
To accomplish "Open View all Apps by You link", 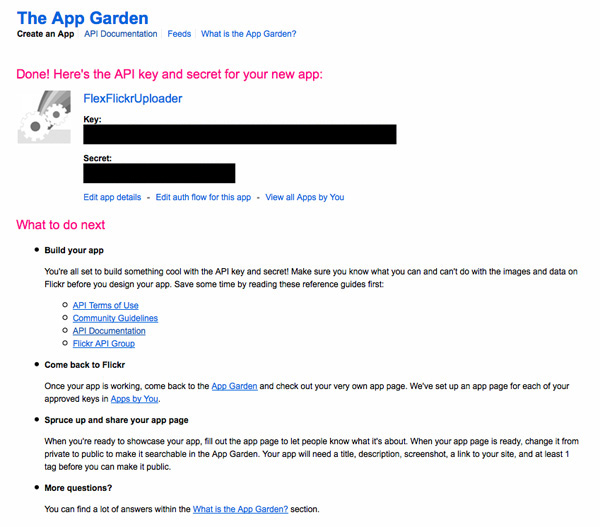I will click(305, 197).
